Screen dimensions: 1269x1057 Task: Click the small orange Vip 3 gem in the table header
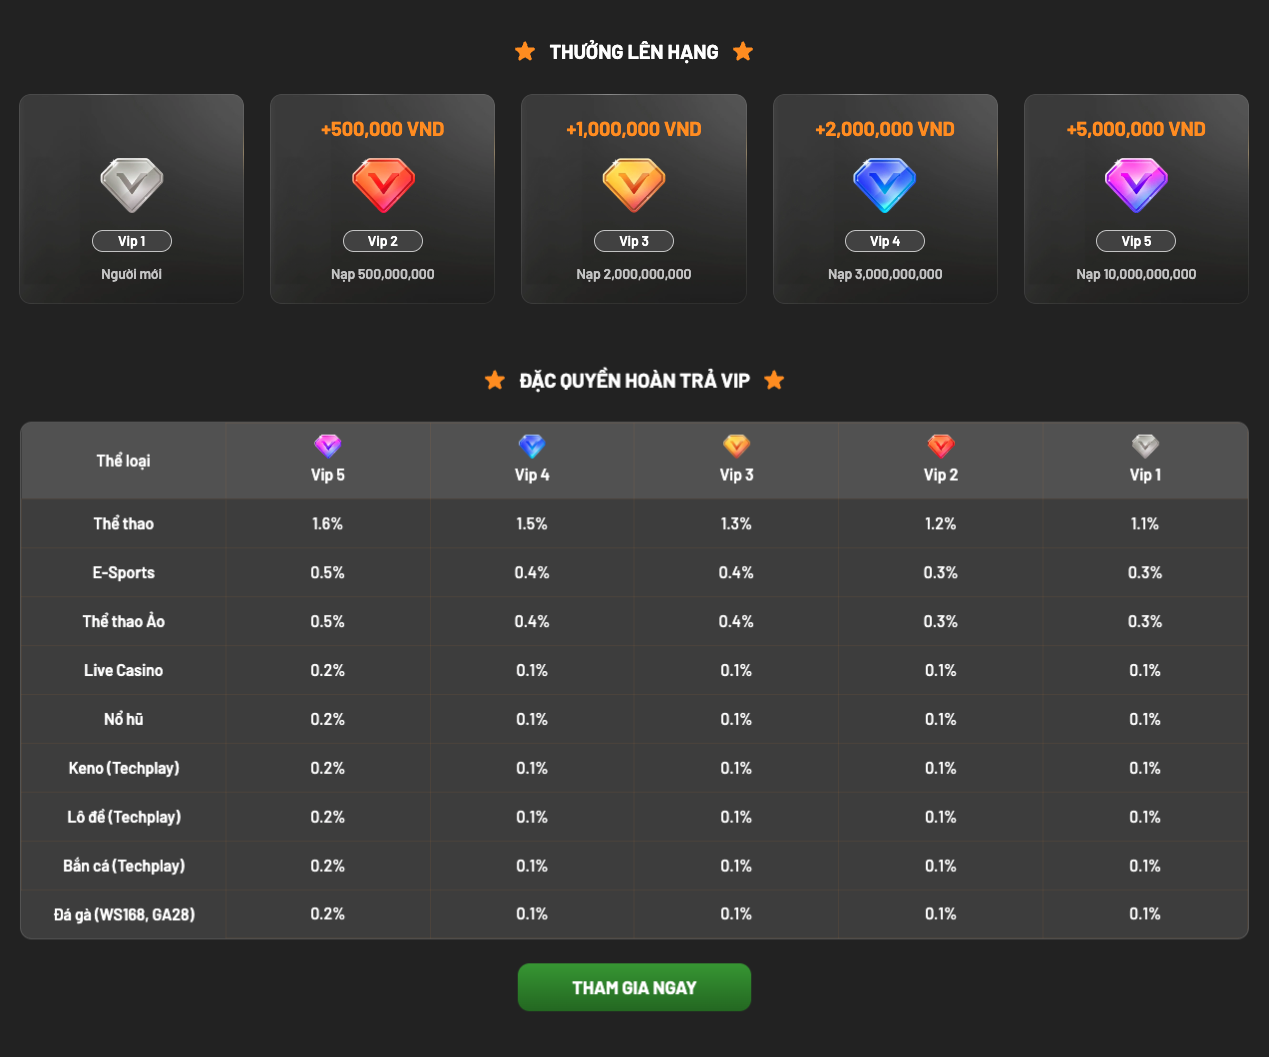tap(736, 446)
